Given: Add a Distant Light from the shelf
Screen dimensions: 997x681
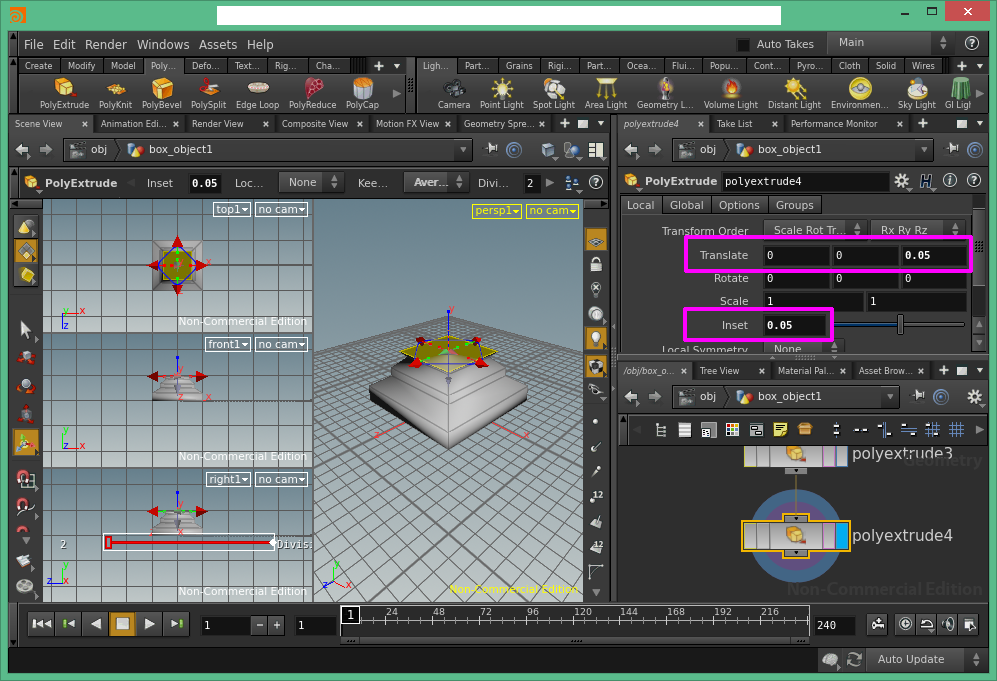Looking at the screenshot, I should (x=794, y=93).
